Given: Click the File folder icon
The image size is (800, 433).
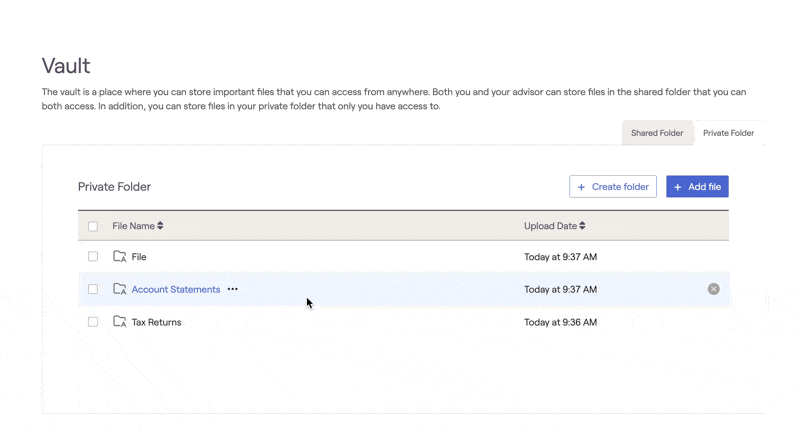Looking at the screenshot, I should coord(120,257).
